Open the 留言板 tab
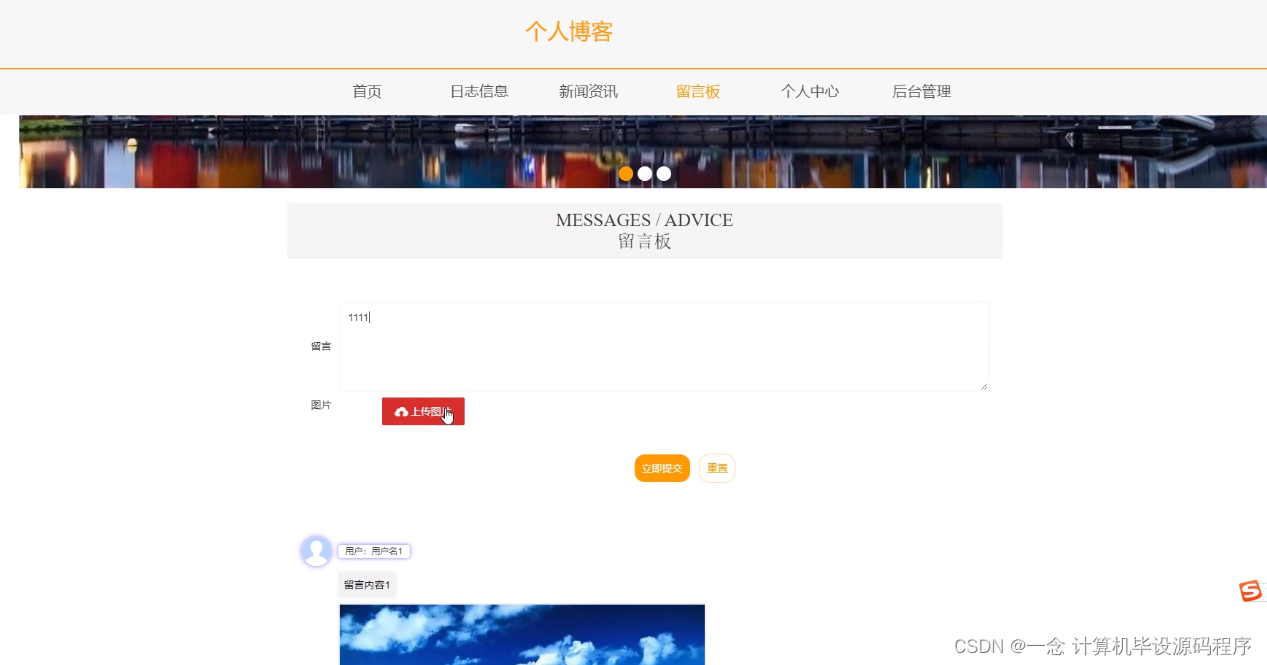Image resolution: width=1267 pixels, height=665 pixels. pos(698,91)
